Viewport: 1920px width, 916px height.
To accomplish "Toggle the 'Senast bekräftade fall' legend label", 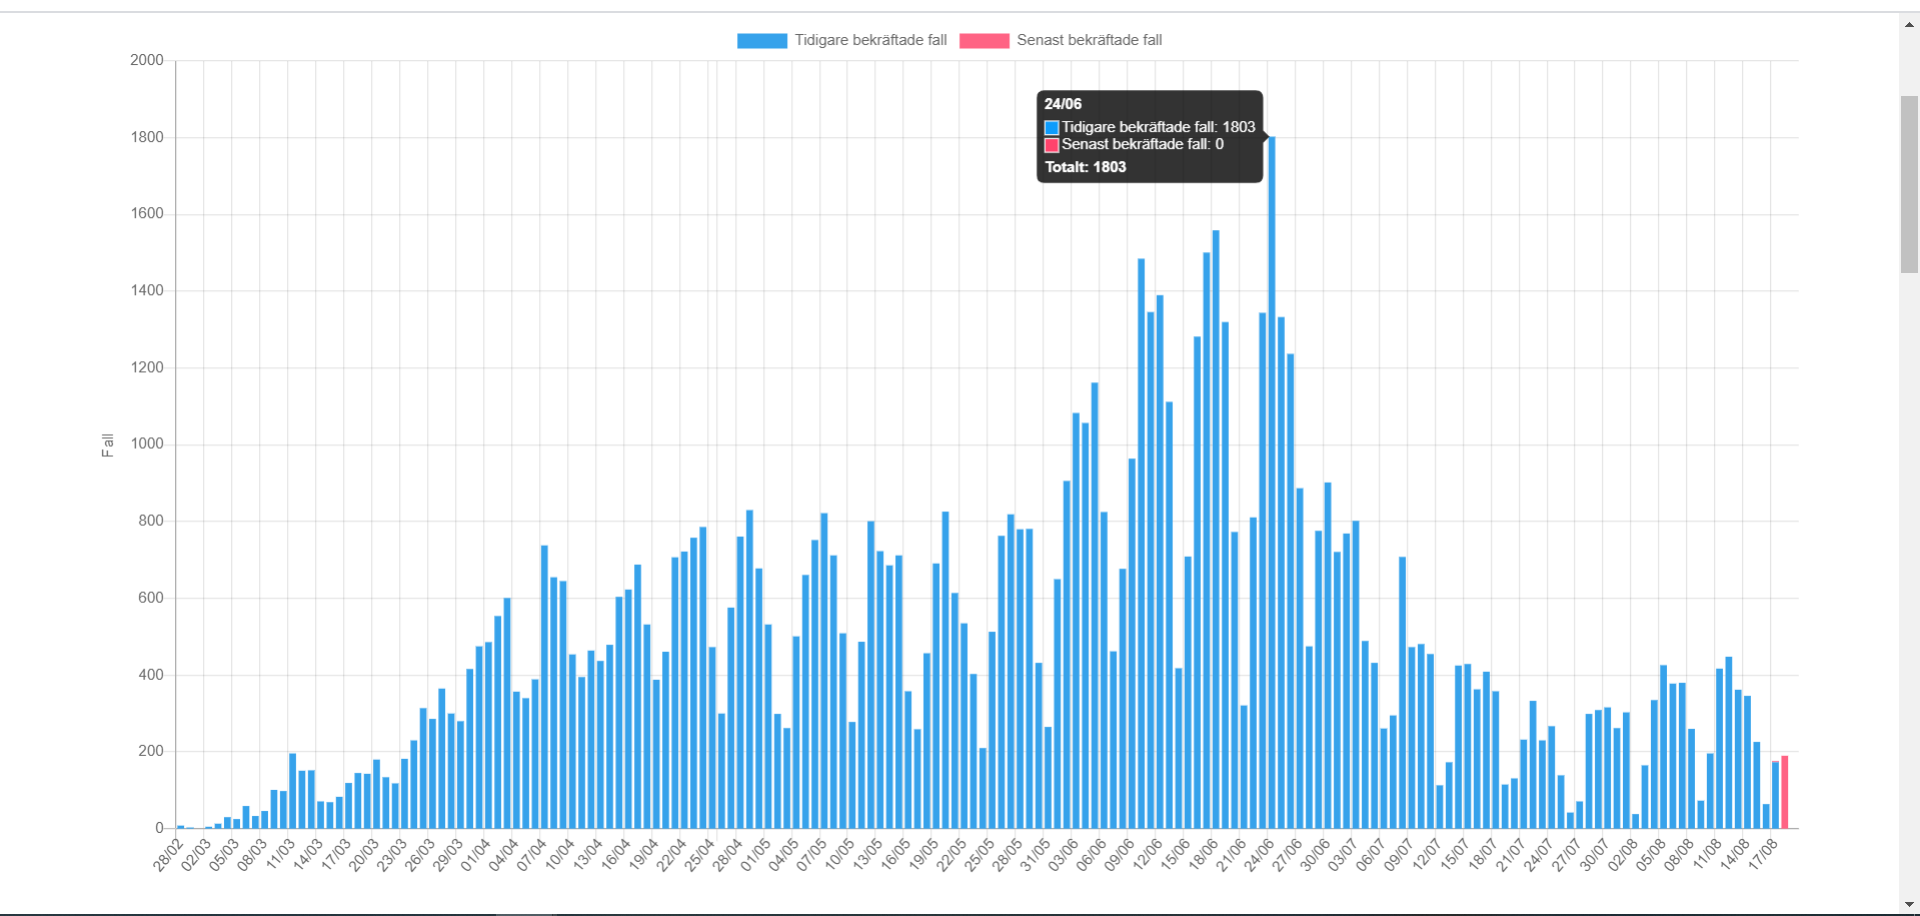I will coord(1089,40).
